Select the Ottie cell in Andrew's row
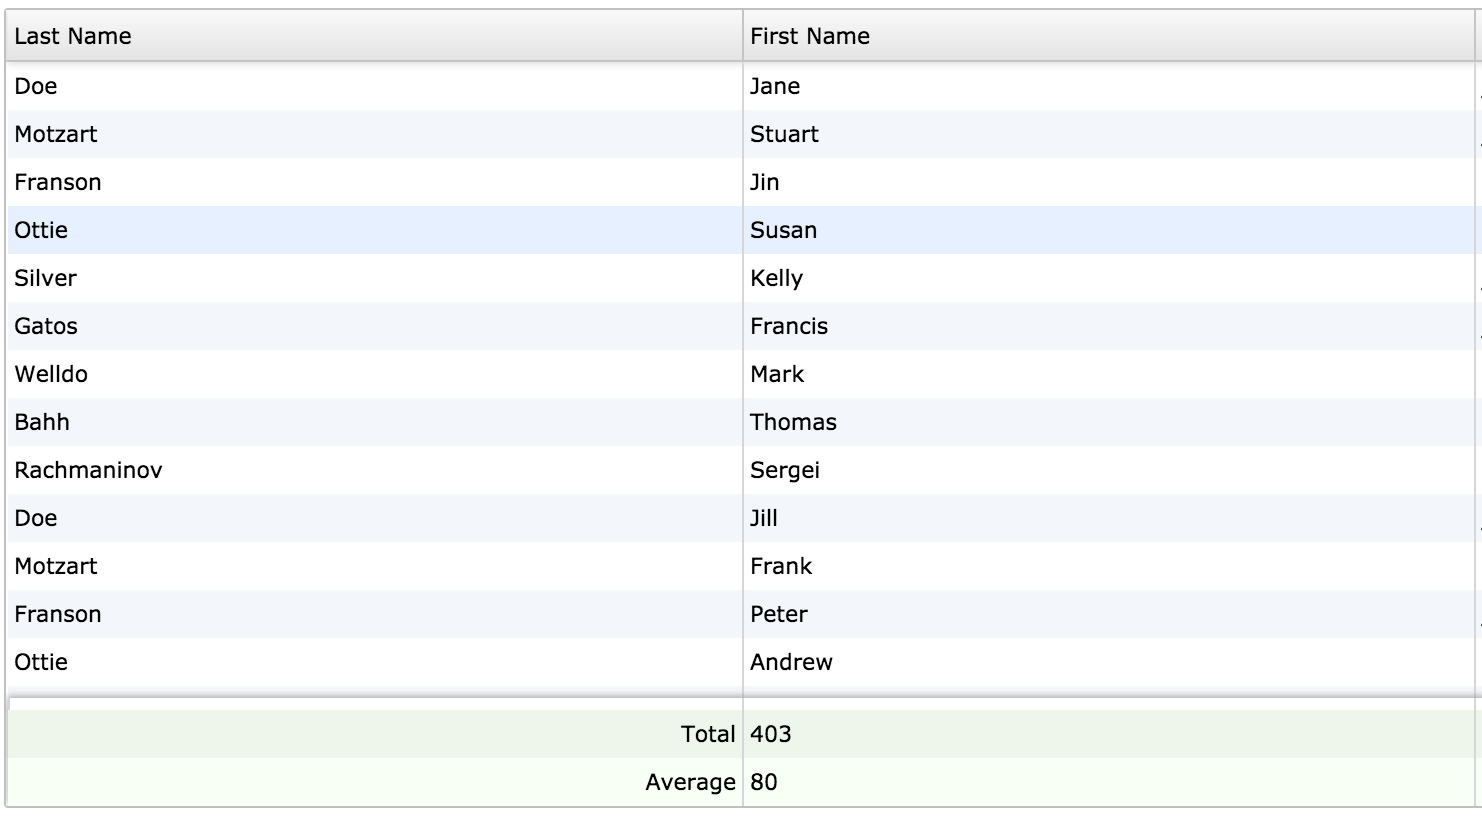The width and height of the screenshot is (1482, 836). 375,662
